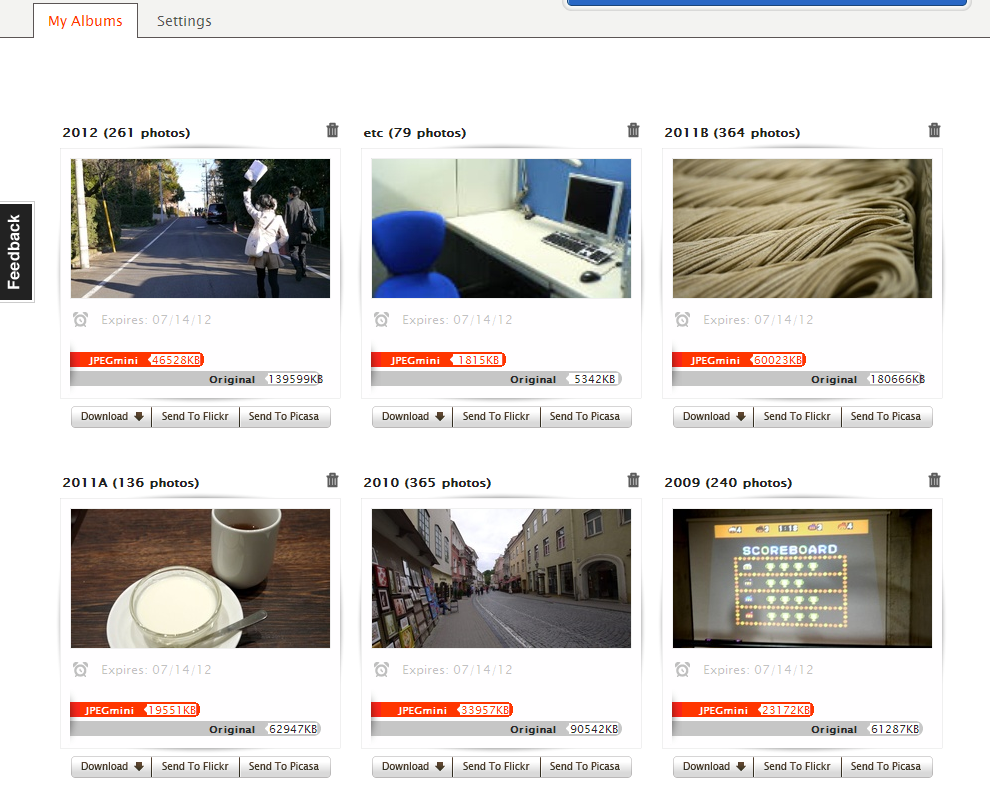Image resolution: width=990 pixels, height=803 pixels.
Task: Switch to the Settings tab
Action: (184, 21)
